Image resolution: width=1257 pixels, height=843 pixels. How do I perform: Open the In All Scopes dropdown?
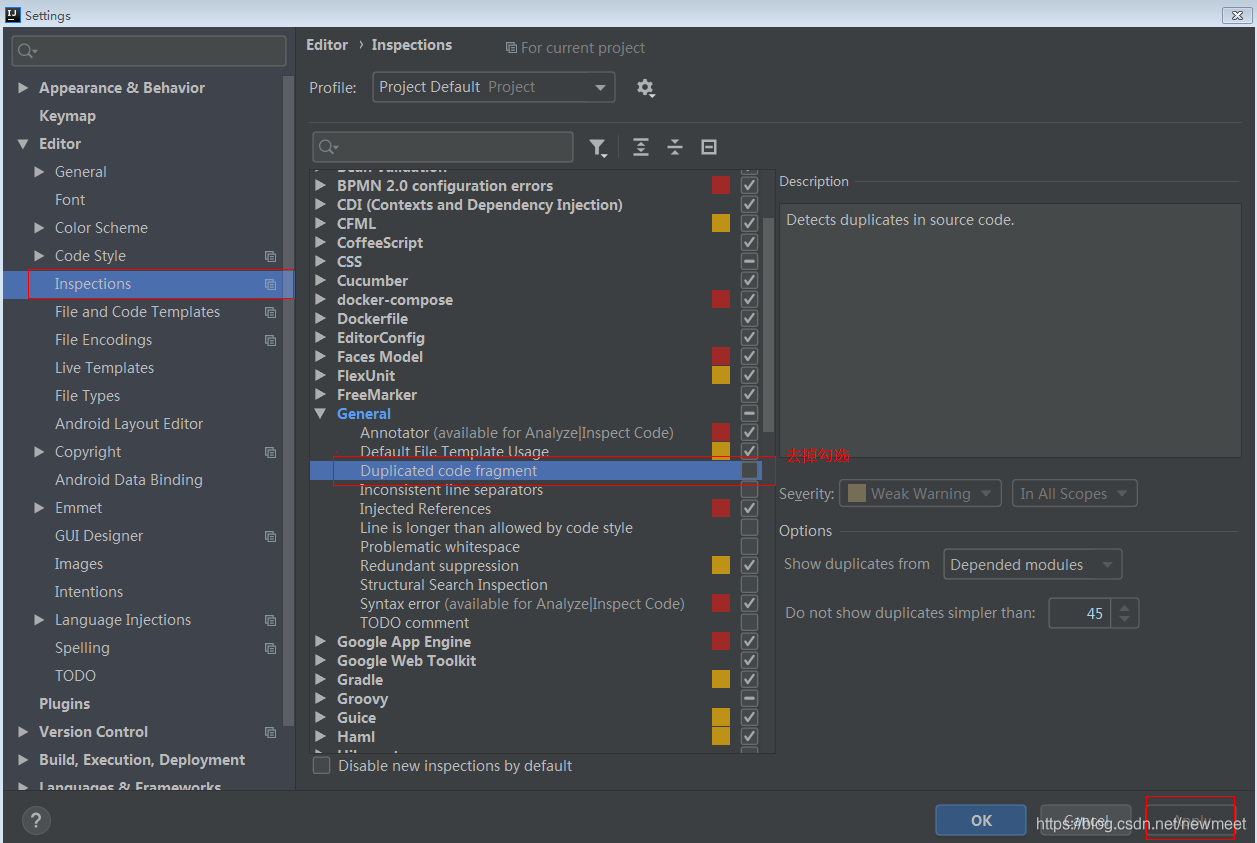1074,494
